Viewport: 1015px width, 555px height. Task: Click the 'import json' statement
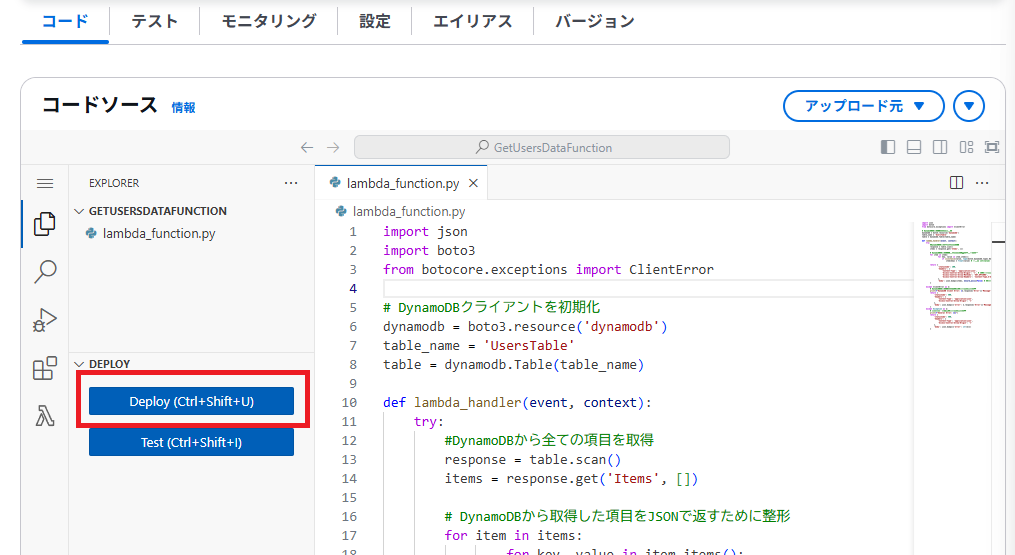click(x=425, y=231)
